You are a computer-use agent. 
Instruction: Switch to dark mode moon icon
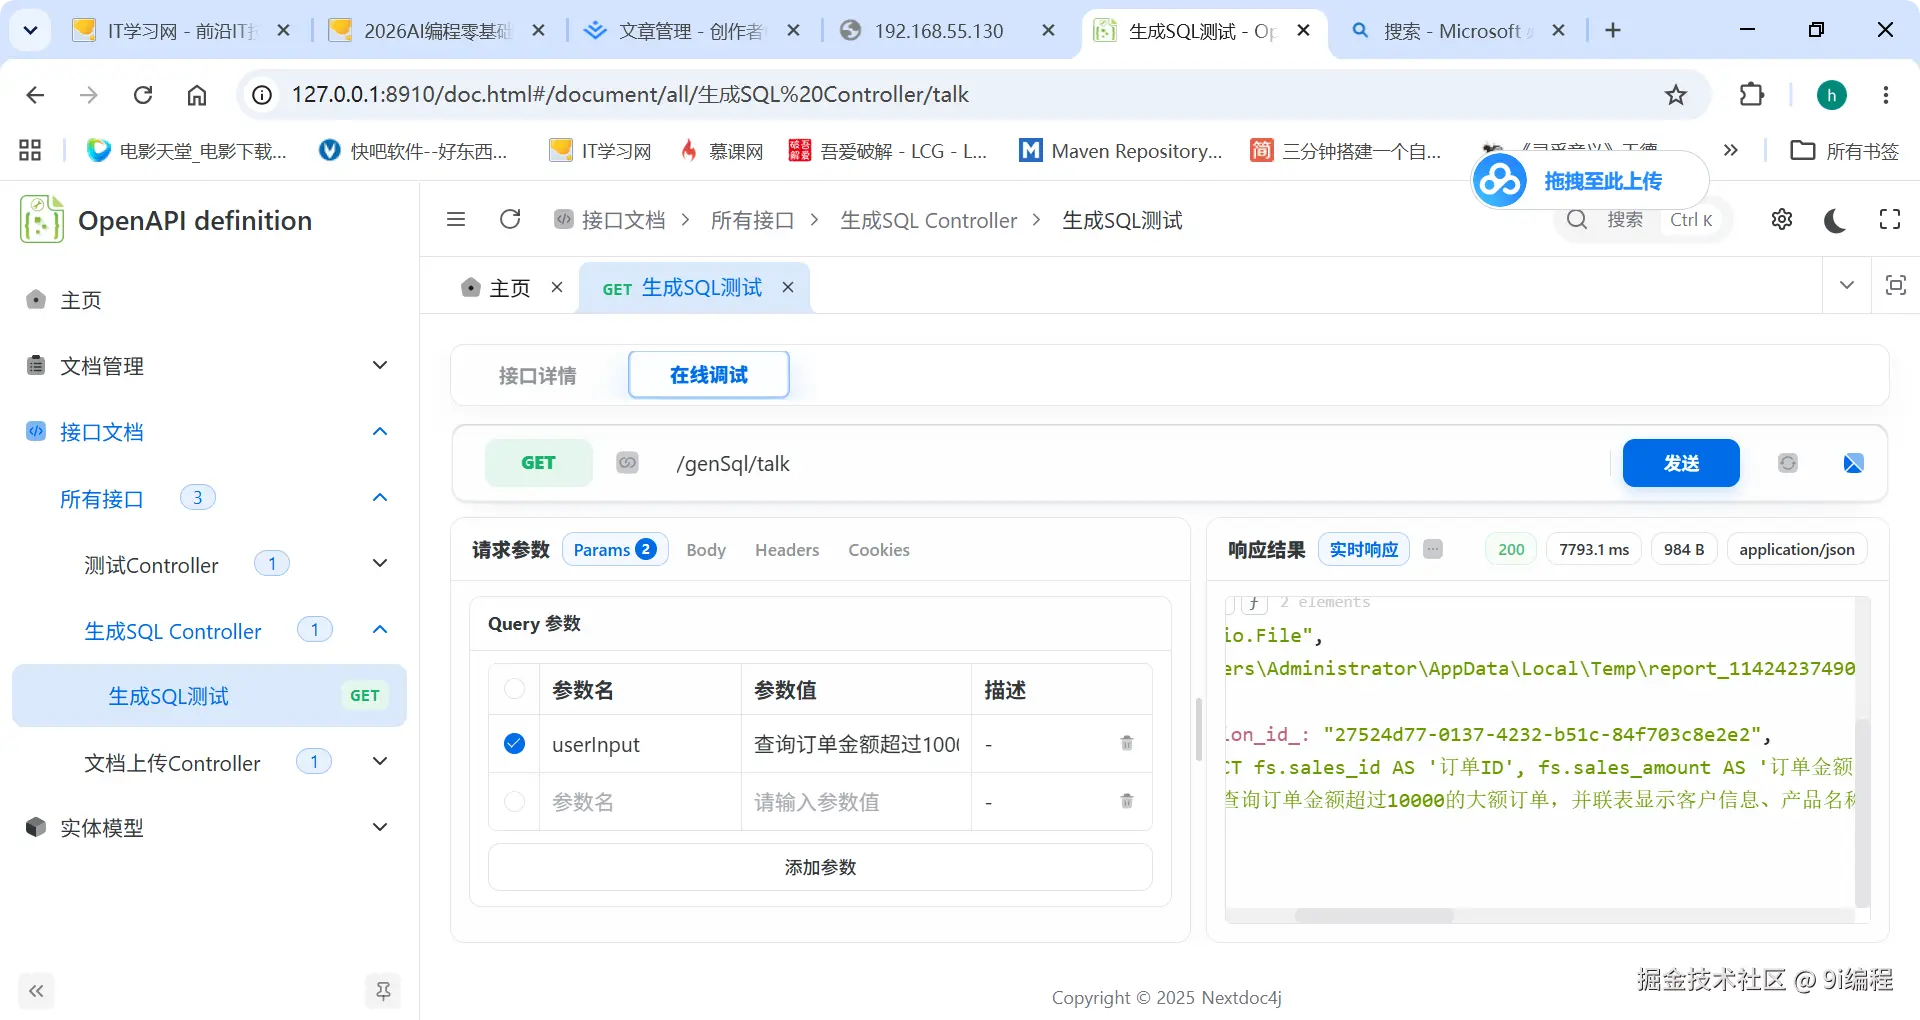point(1835,220)
